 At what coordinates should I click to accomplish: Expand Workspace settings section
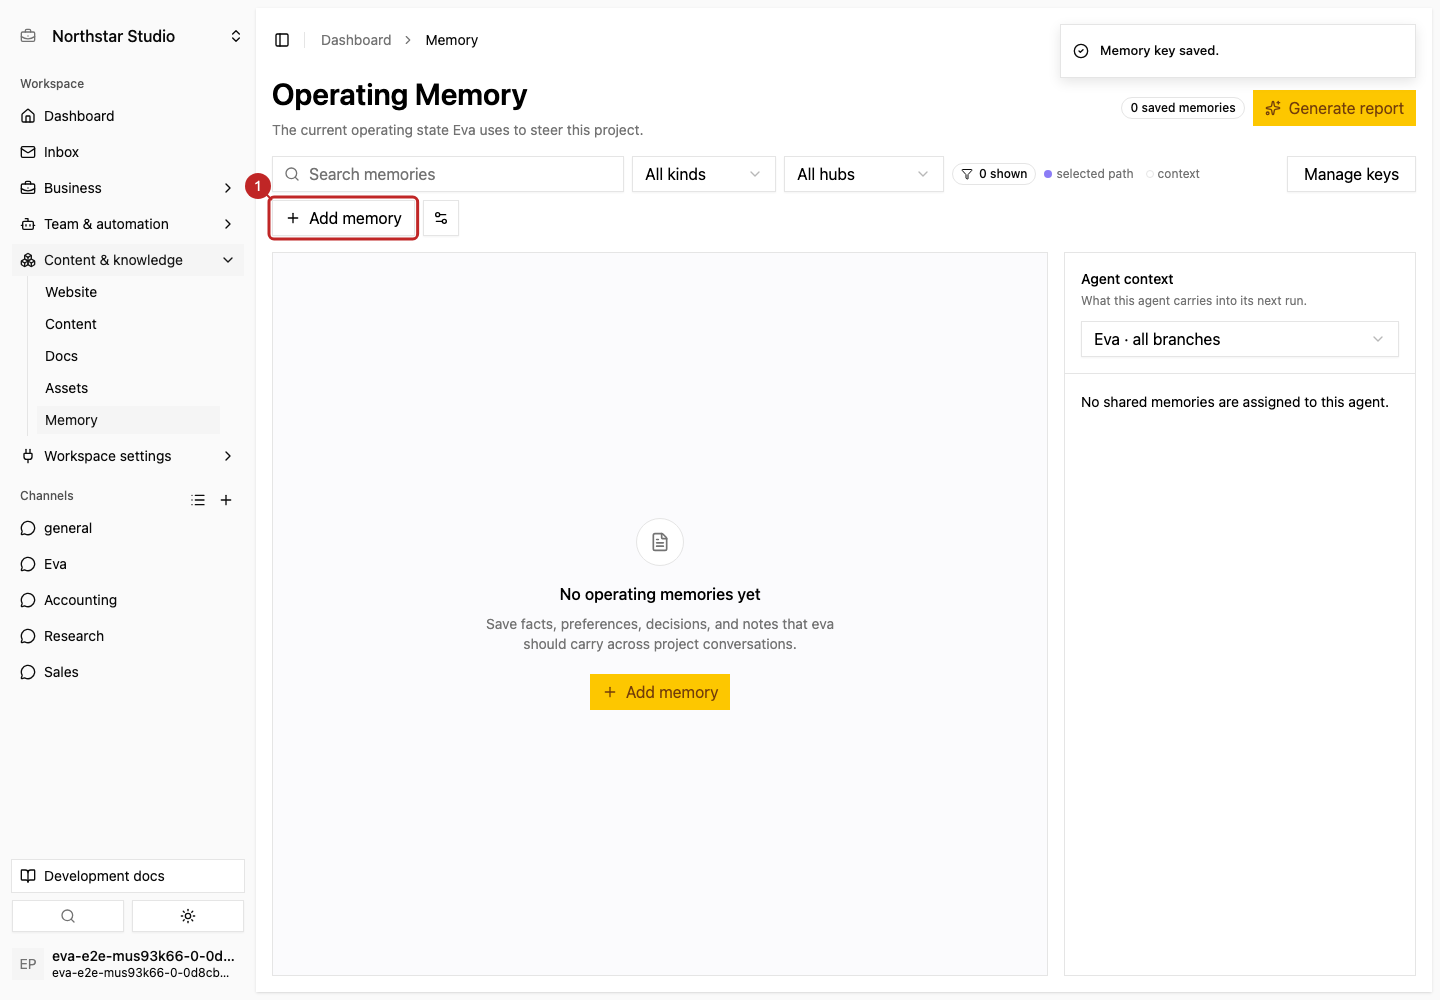(x=128, y=456)
